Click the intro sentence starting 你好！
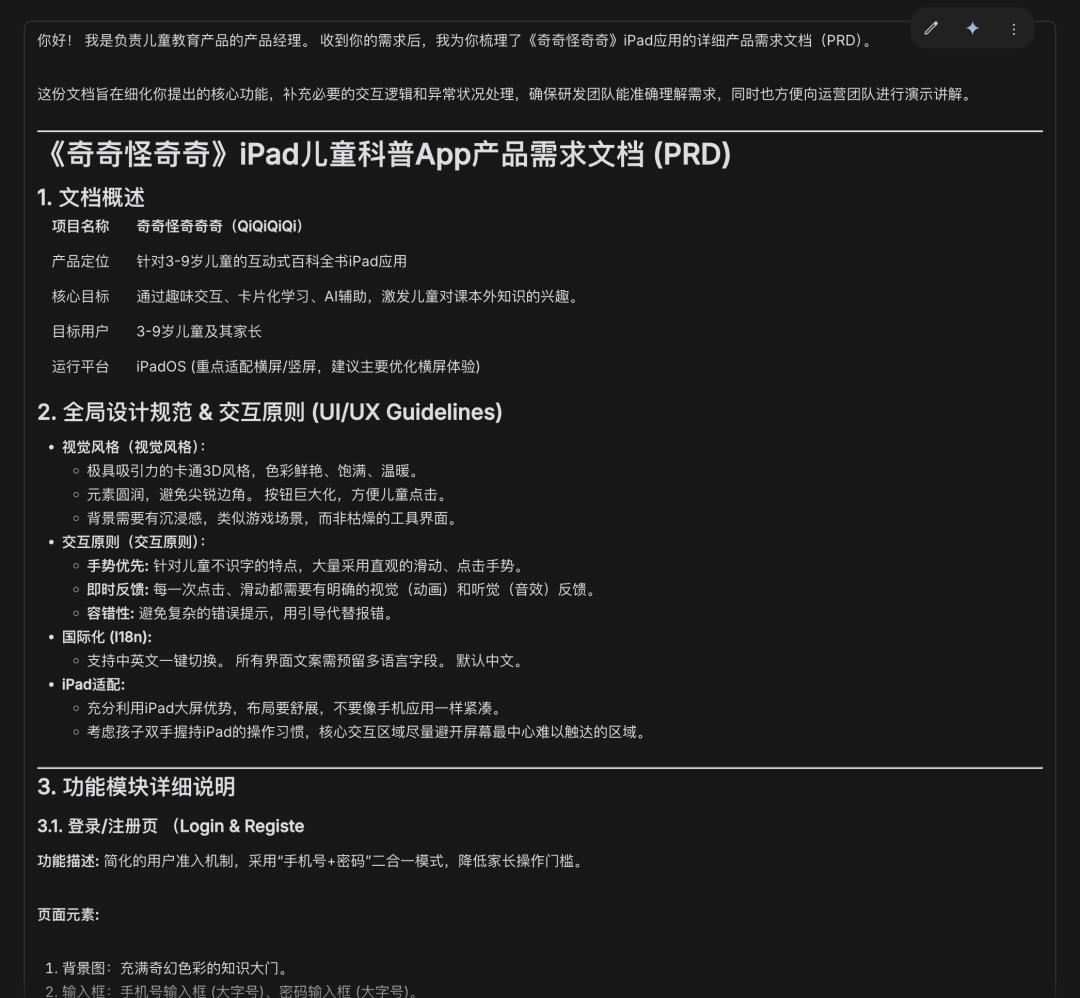Screen dimensions: 1080x998 click(455, 41)
